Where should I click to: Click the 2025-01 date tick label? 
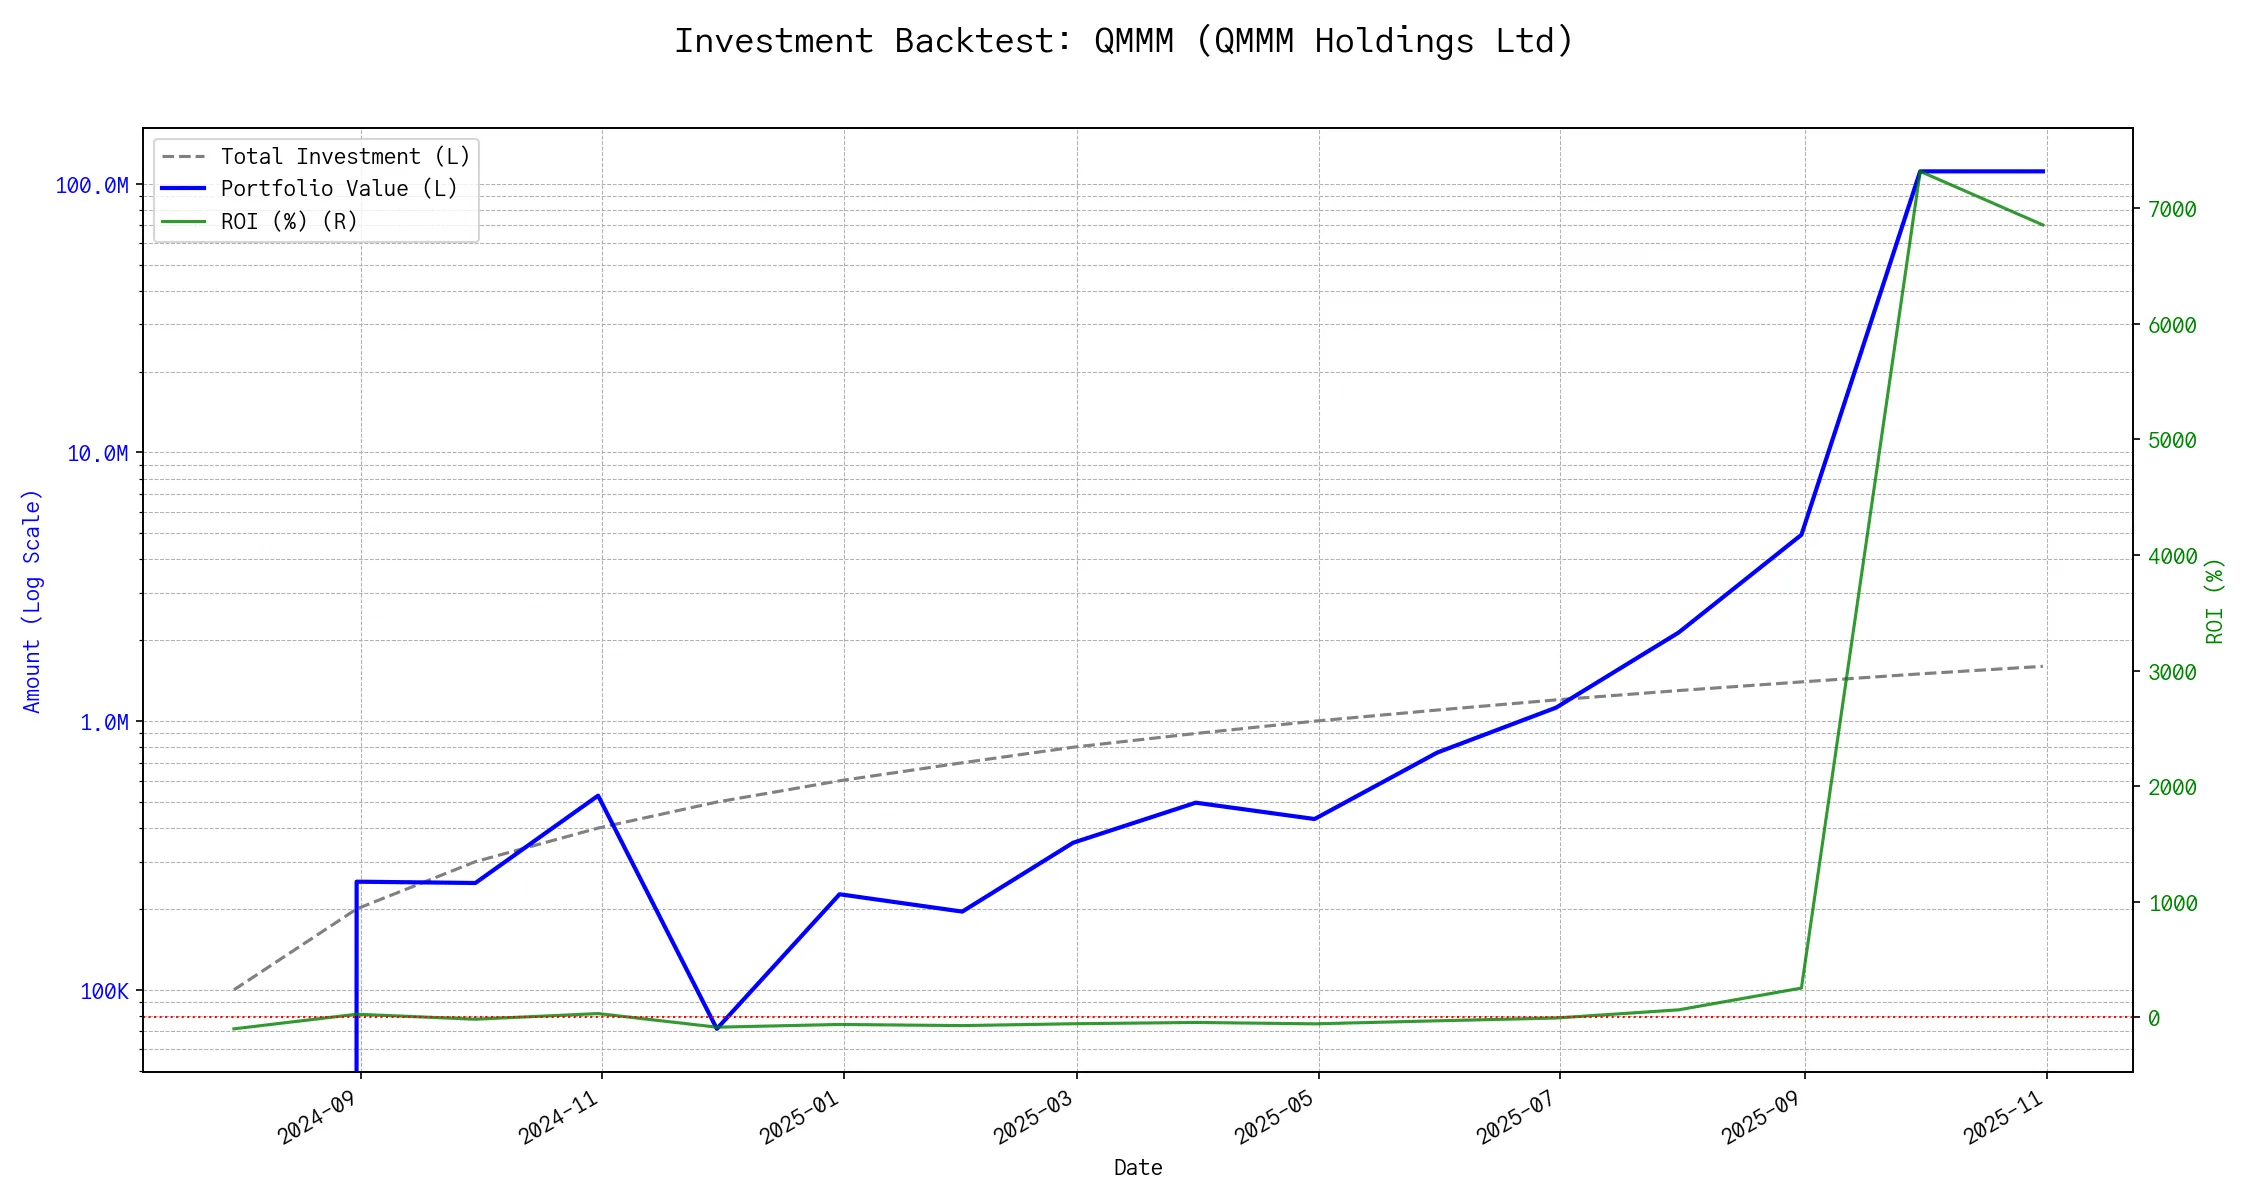click(799, 1118)
